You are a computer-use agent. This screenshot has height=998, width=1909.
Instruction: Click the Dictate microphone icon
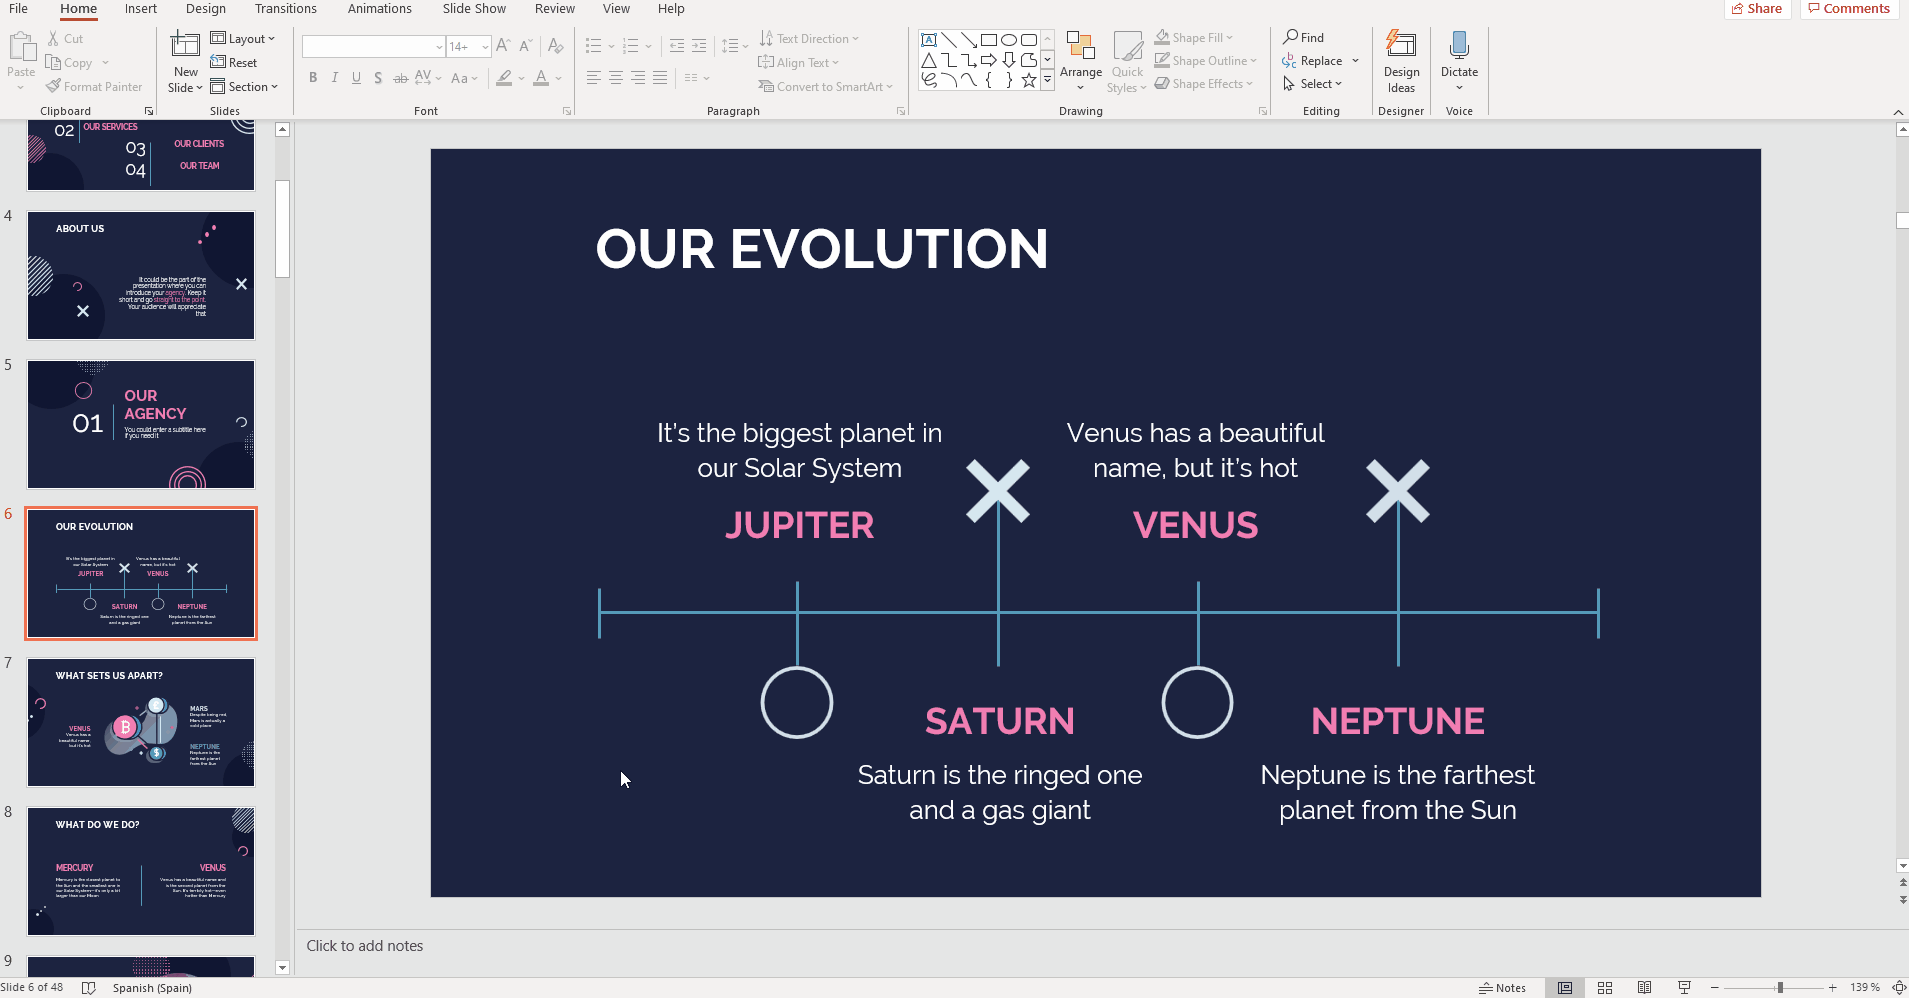tap(1458, 46)
